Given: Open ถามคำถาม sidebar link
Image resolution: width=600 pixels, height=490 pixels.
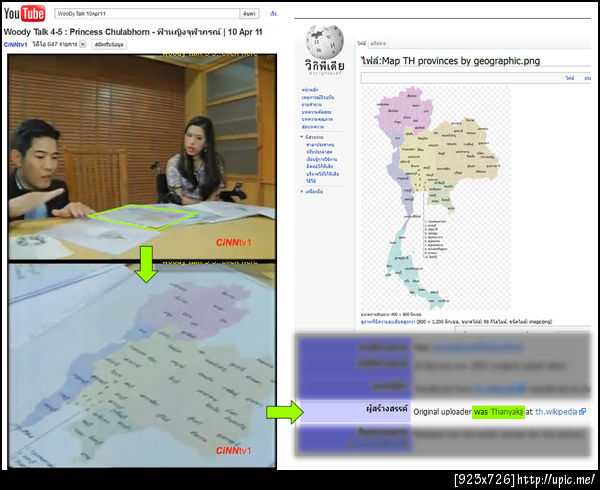Looking at the screenshot, I should tap(311, 104).
